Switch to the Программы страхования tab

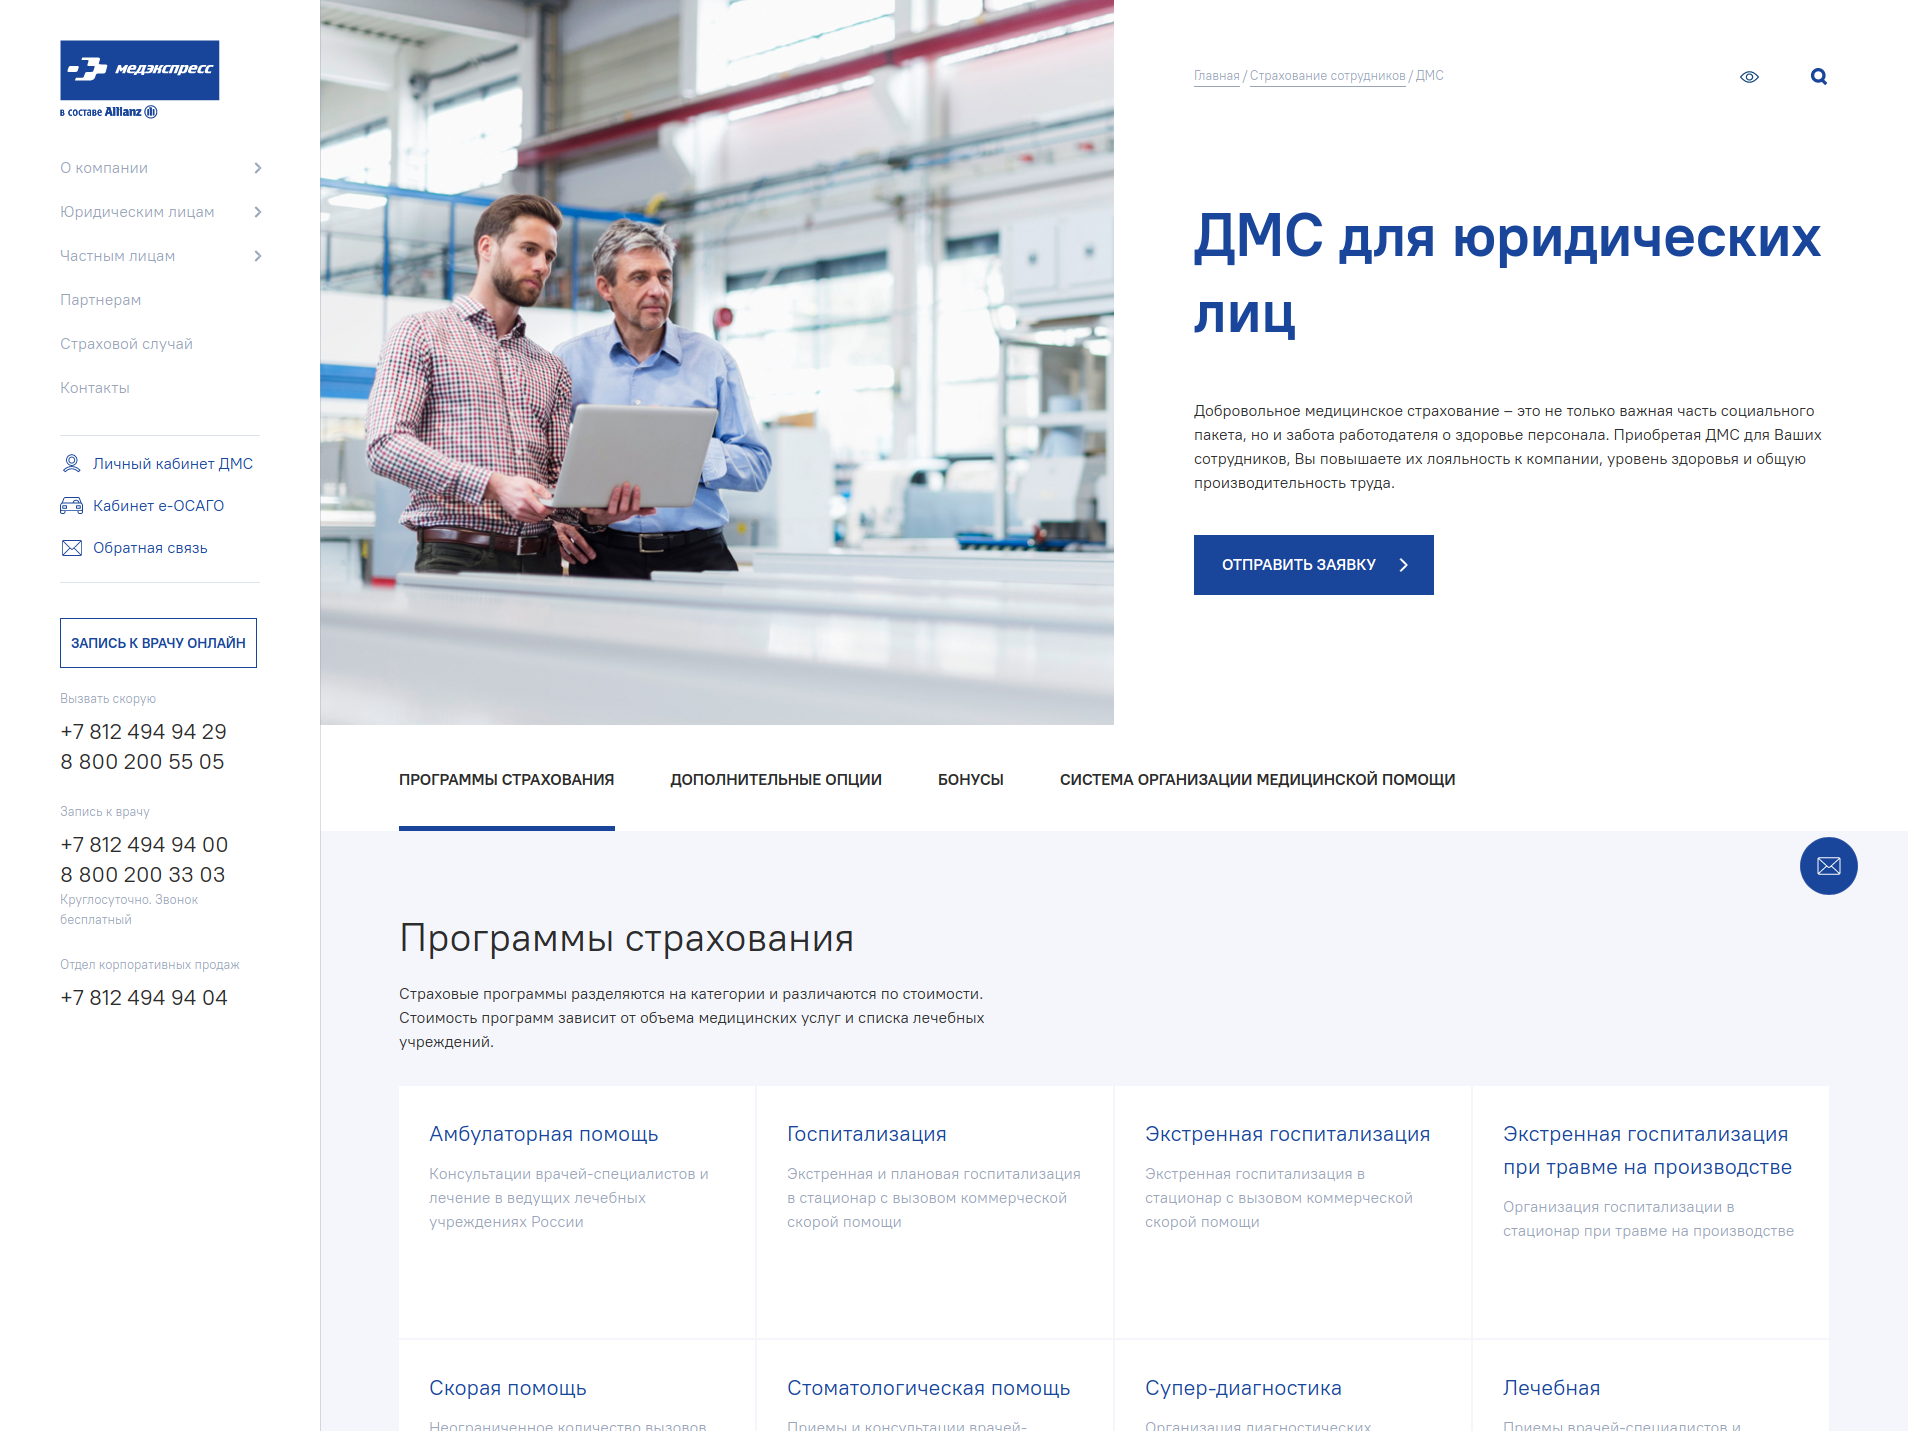[x=507, y=780]
